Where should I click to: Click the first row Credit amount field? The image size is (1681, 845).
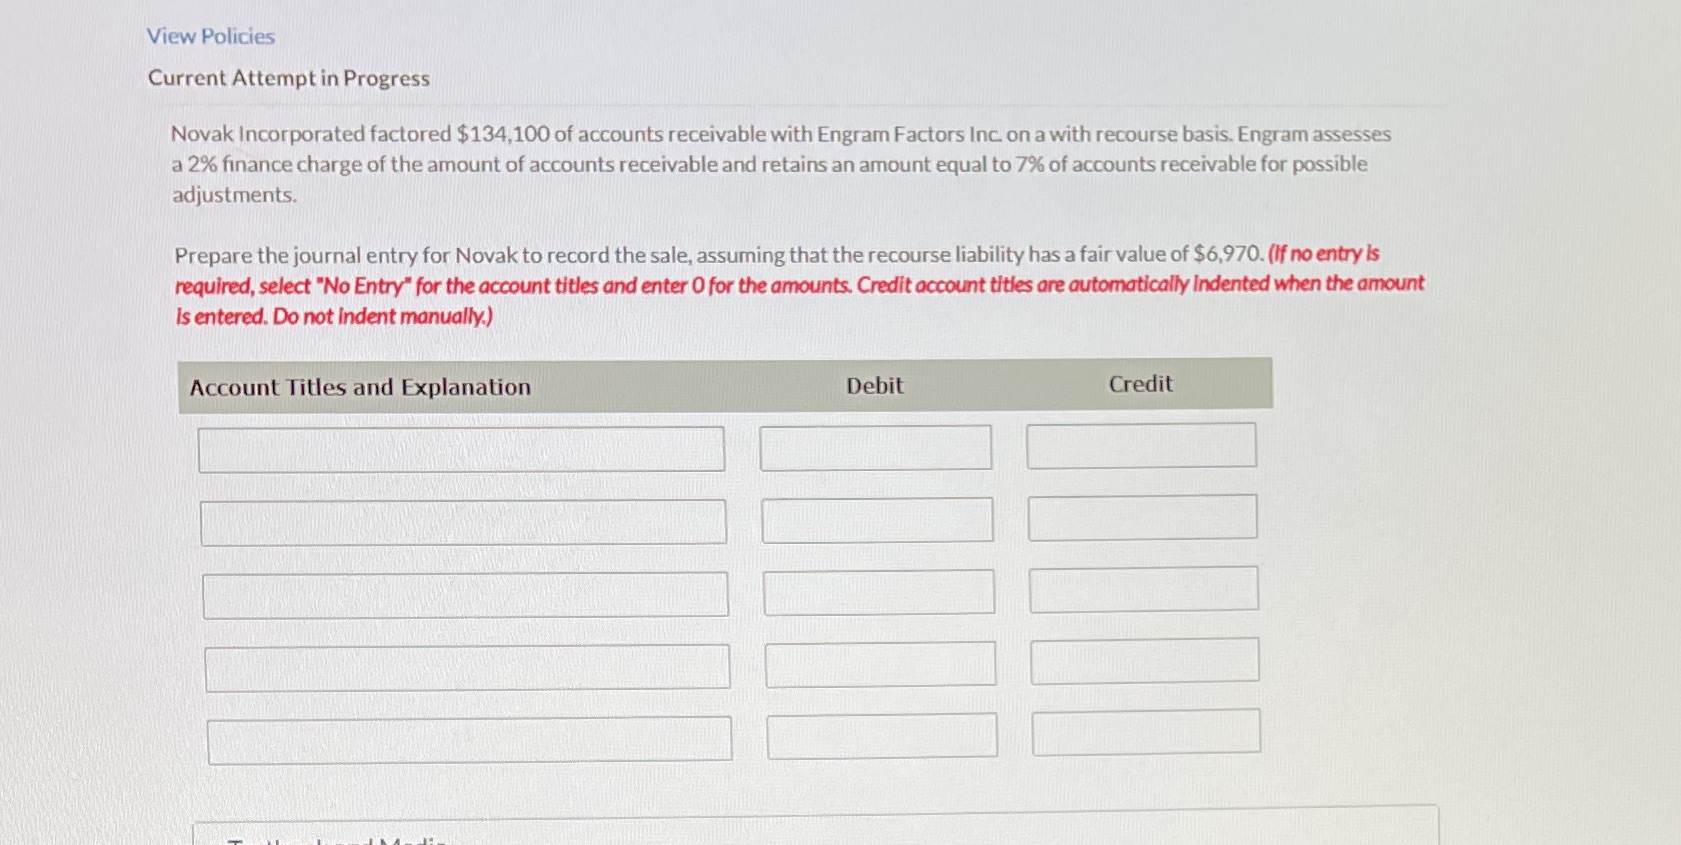click(x=1140, y=445)
